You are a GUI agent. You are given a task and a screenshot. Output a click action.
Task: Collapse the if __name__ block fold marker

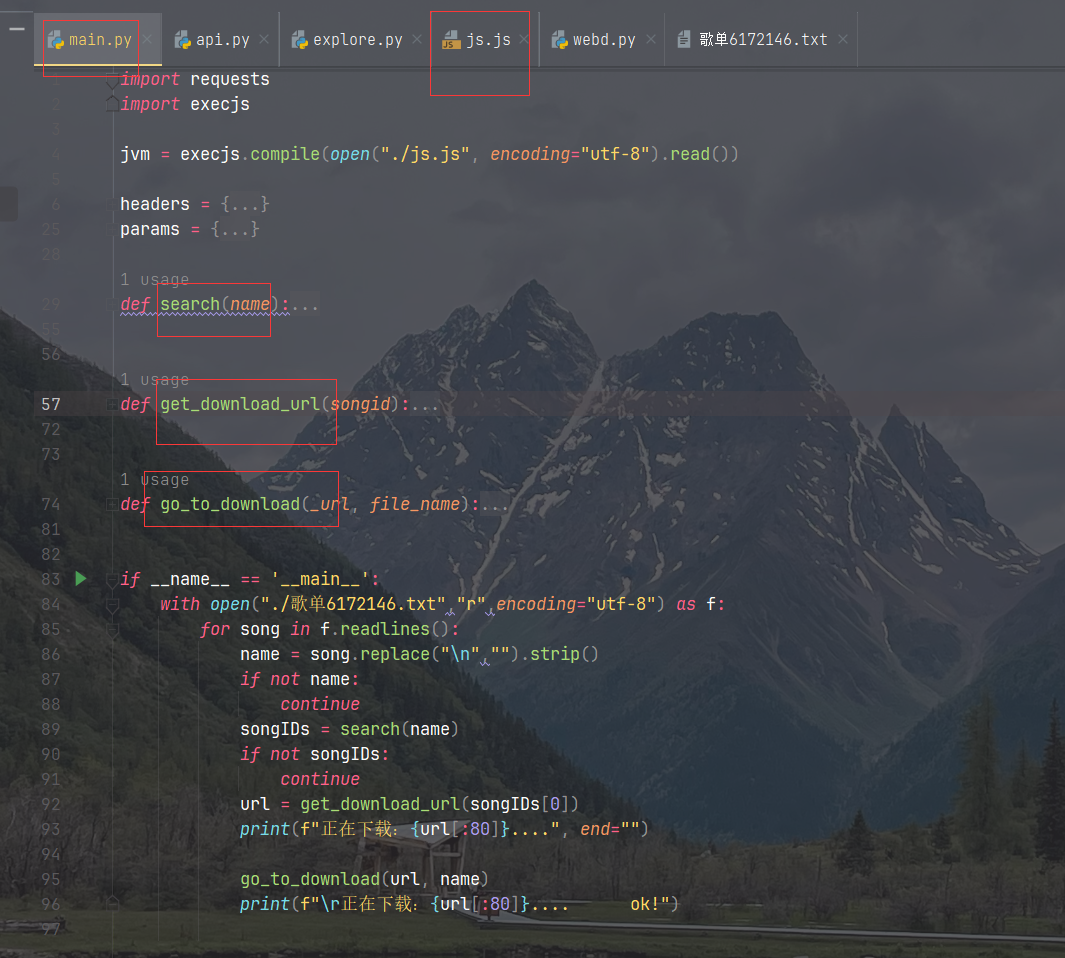click(x=112, y=580)
